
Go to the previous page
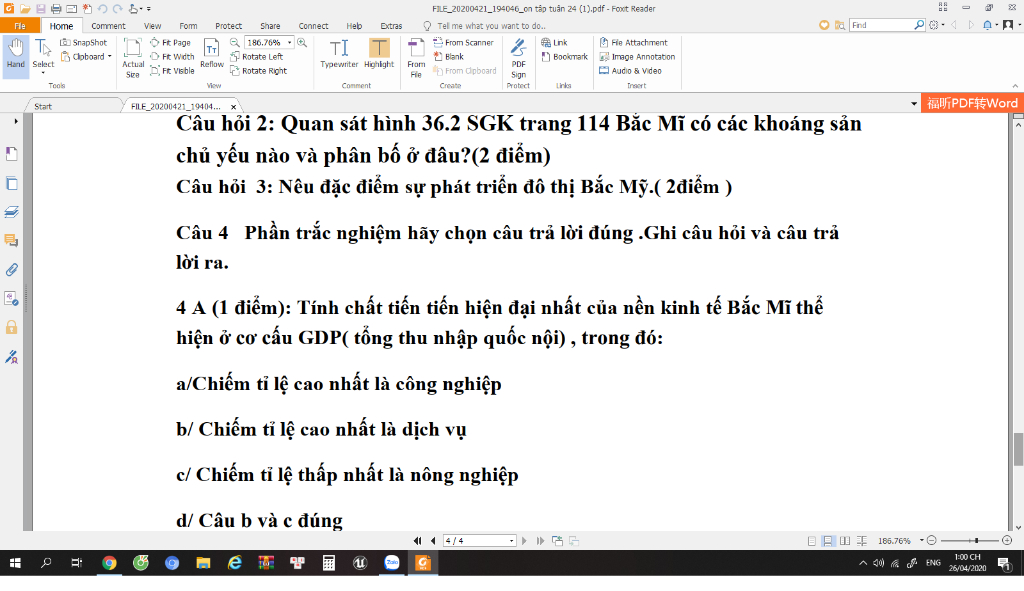(433, 541)
